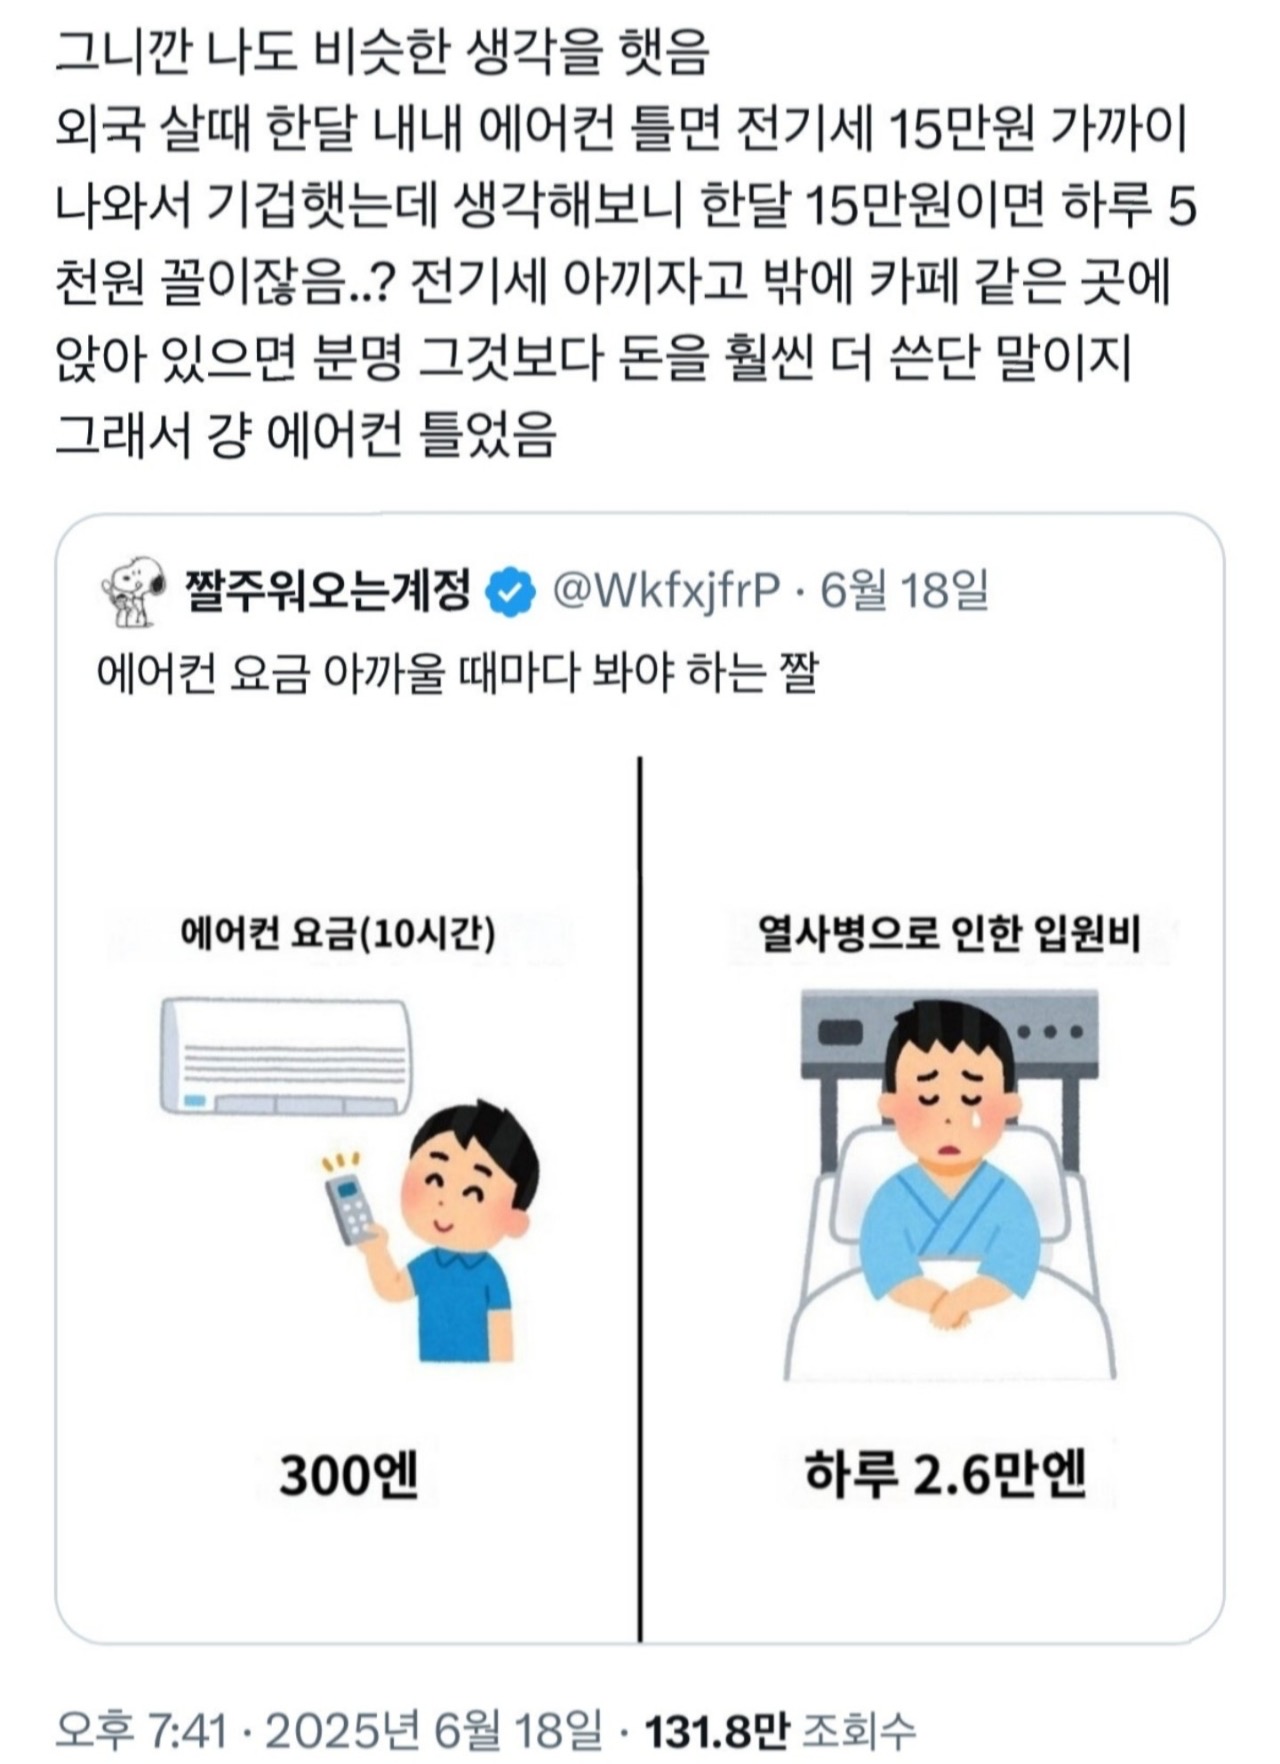Screen dimensions: 1280x1764
Task: Click the blue verified badge
Action: (x=510, y=593)
